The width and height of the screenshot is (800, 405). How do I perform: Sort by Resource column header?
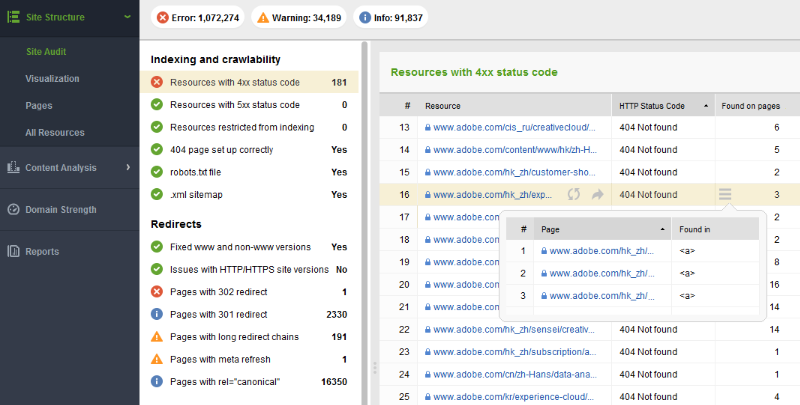(514, 106)
